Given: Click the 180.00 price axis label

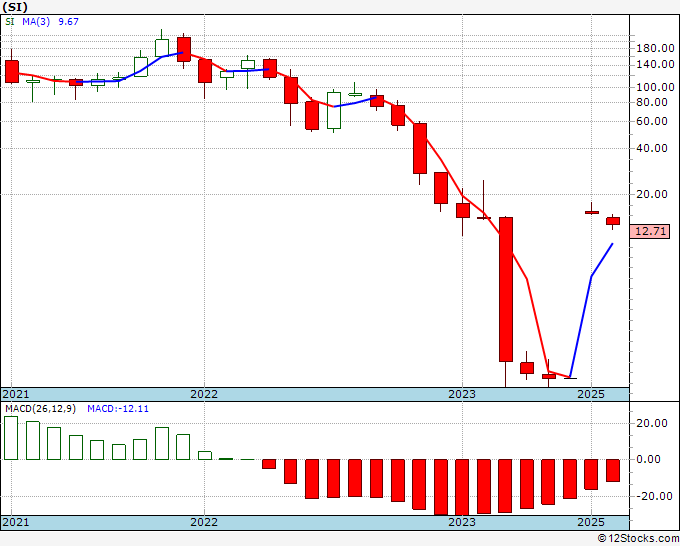Looking at the screenshot, I should (x=655, y=48).
